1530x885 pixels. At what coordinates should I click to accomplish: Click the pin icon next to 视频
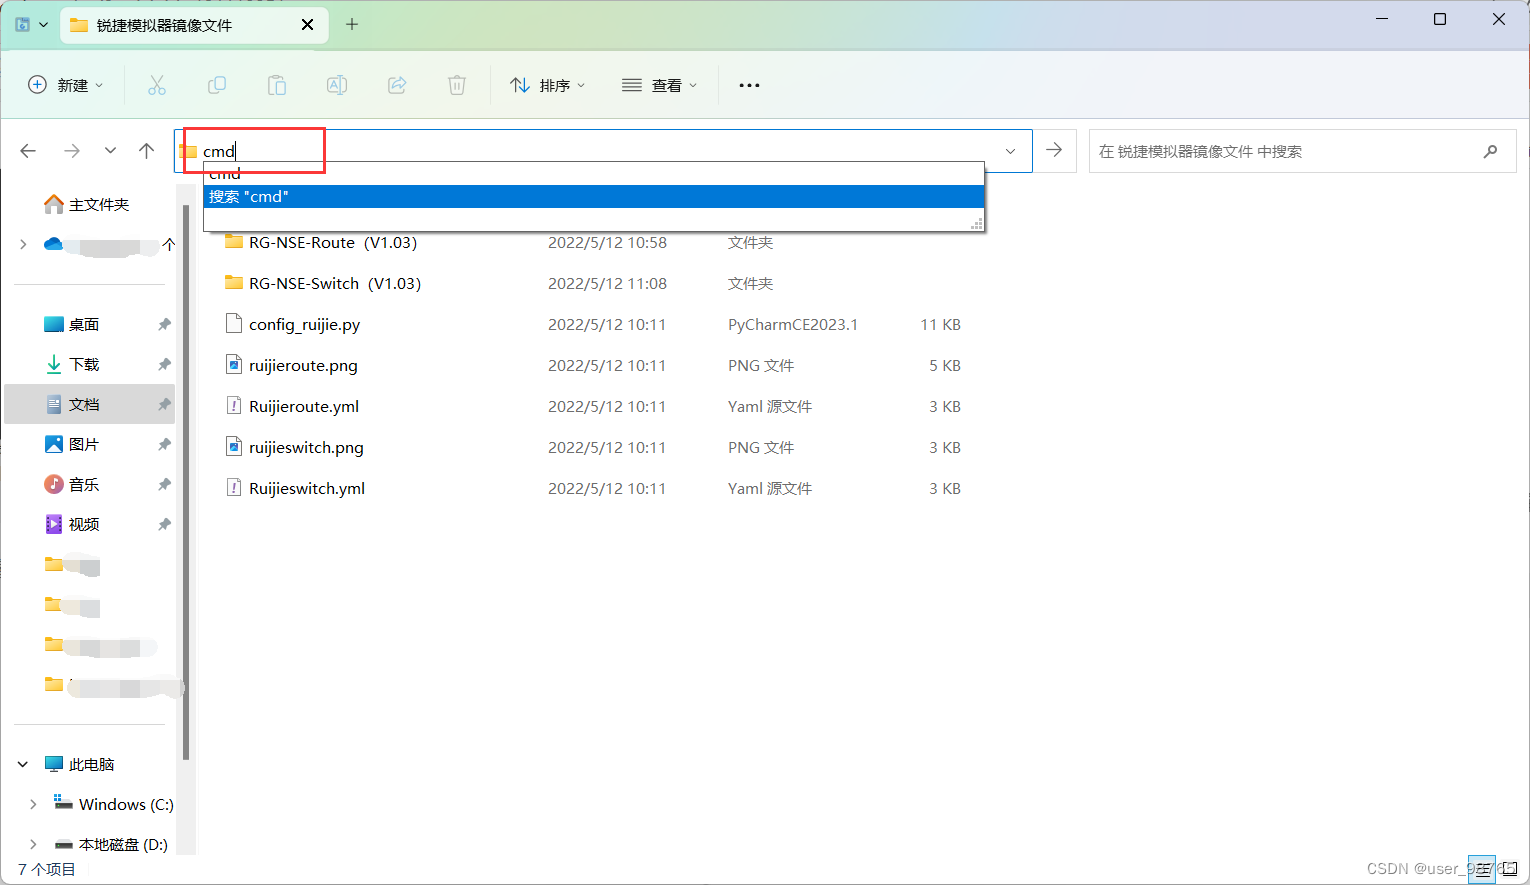point(164,524)
